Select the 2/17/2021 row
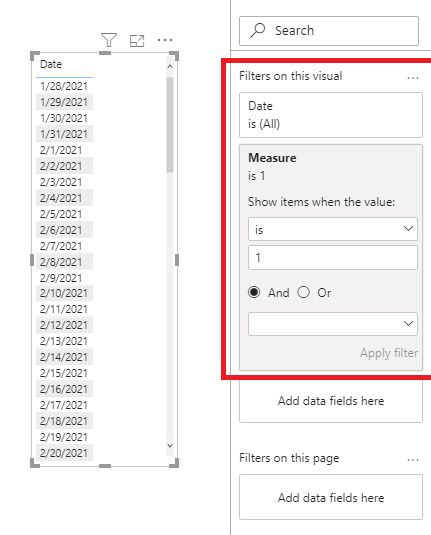Screen dimensions: 431x535 coord(64,405)
